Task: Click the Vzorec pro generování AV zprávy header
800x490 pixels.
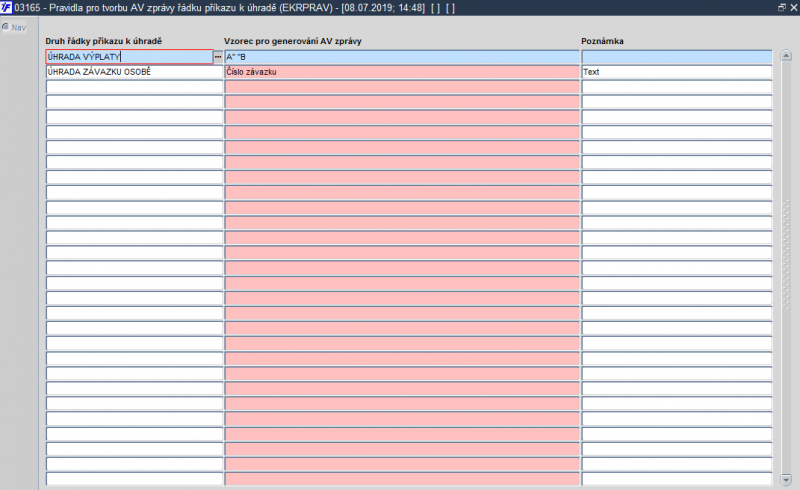Action: 292,41
